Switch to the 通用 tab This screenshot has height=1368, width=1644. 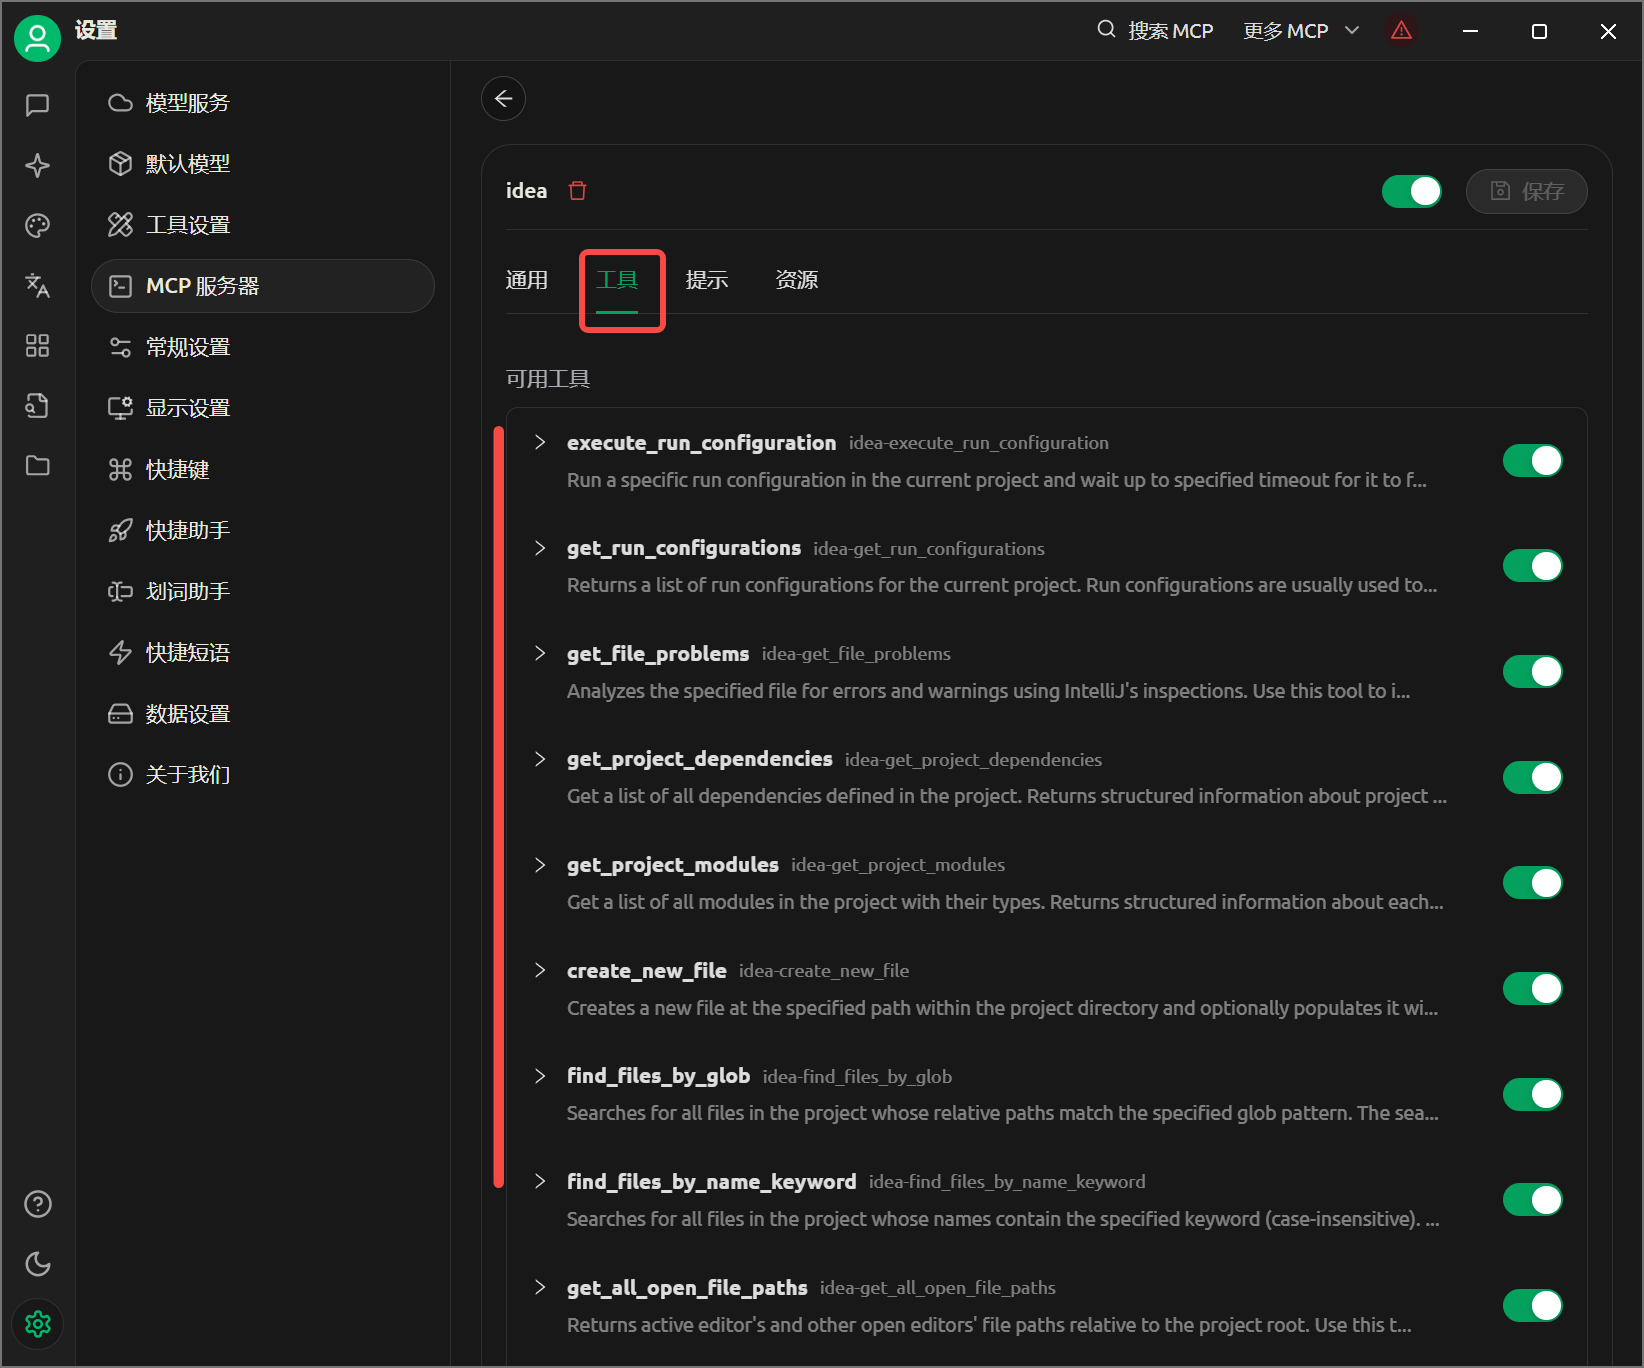[x=527, y=280]
